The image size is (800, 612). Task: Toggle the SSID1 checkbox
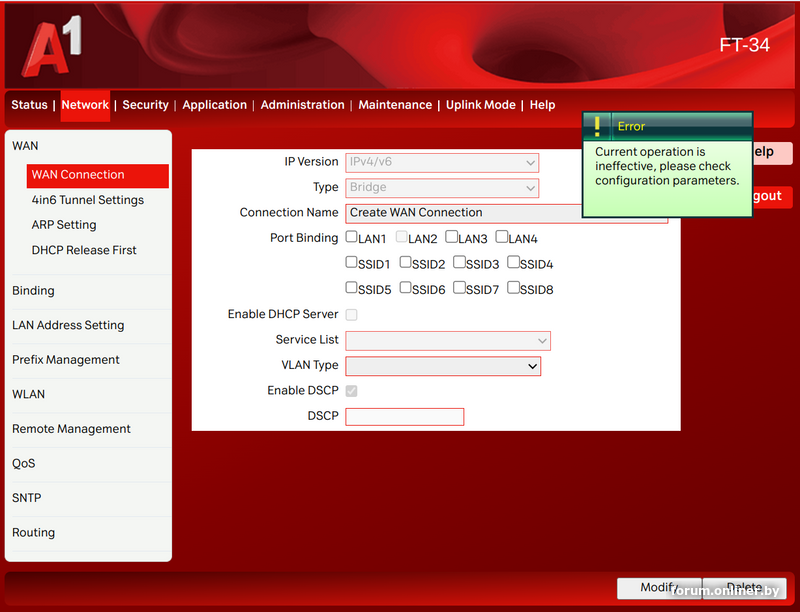pyautogui.click(x=352, y=263)
